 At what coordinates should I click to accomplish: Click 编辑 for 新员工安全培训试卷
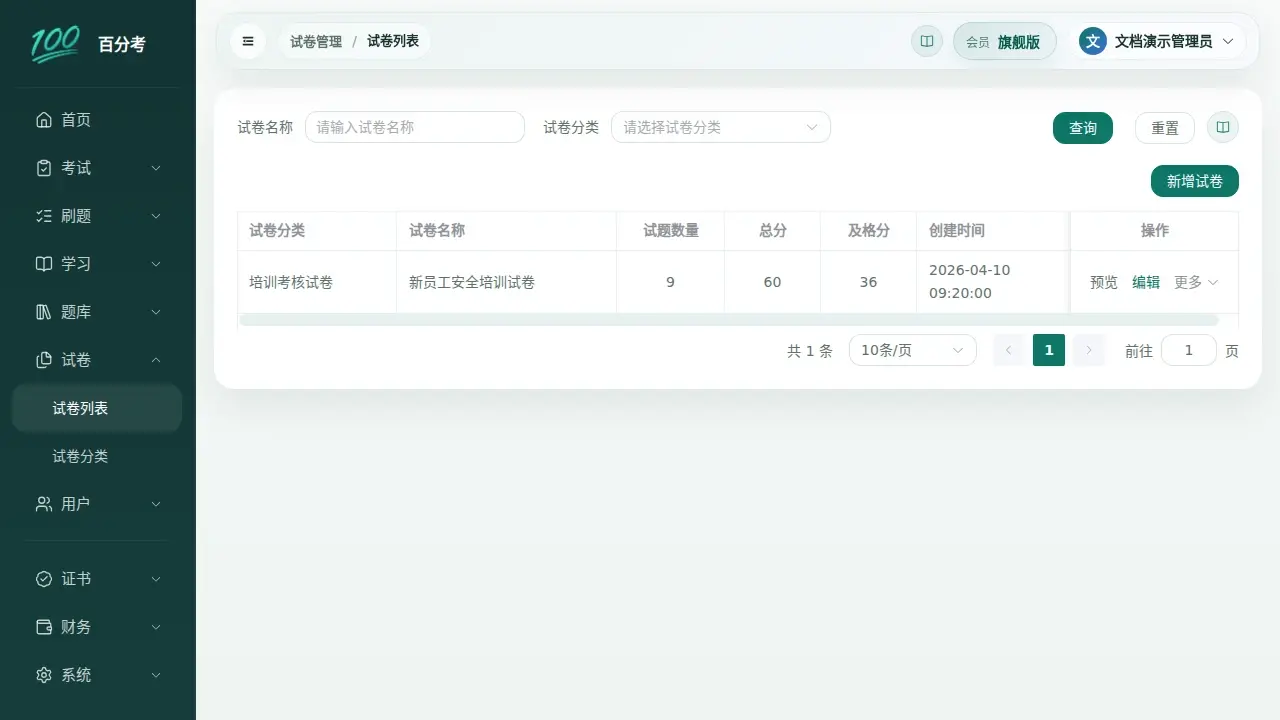click(1146, 282)
